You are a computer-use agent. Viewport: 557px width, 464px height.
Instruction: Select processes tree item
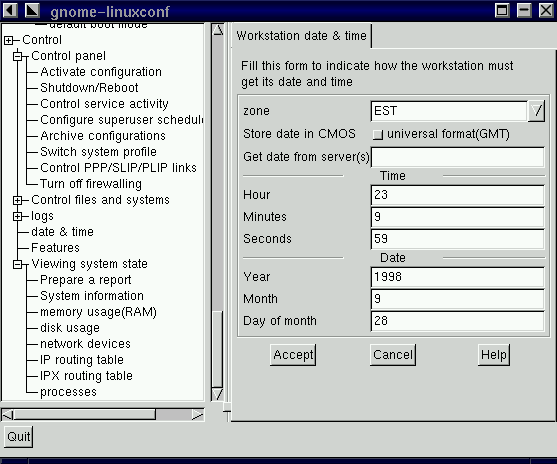point(69,392)
